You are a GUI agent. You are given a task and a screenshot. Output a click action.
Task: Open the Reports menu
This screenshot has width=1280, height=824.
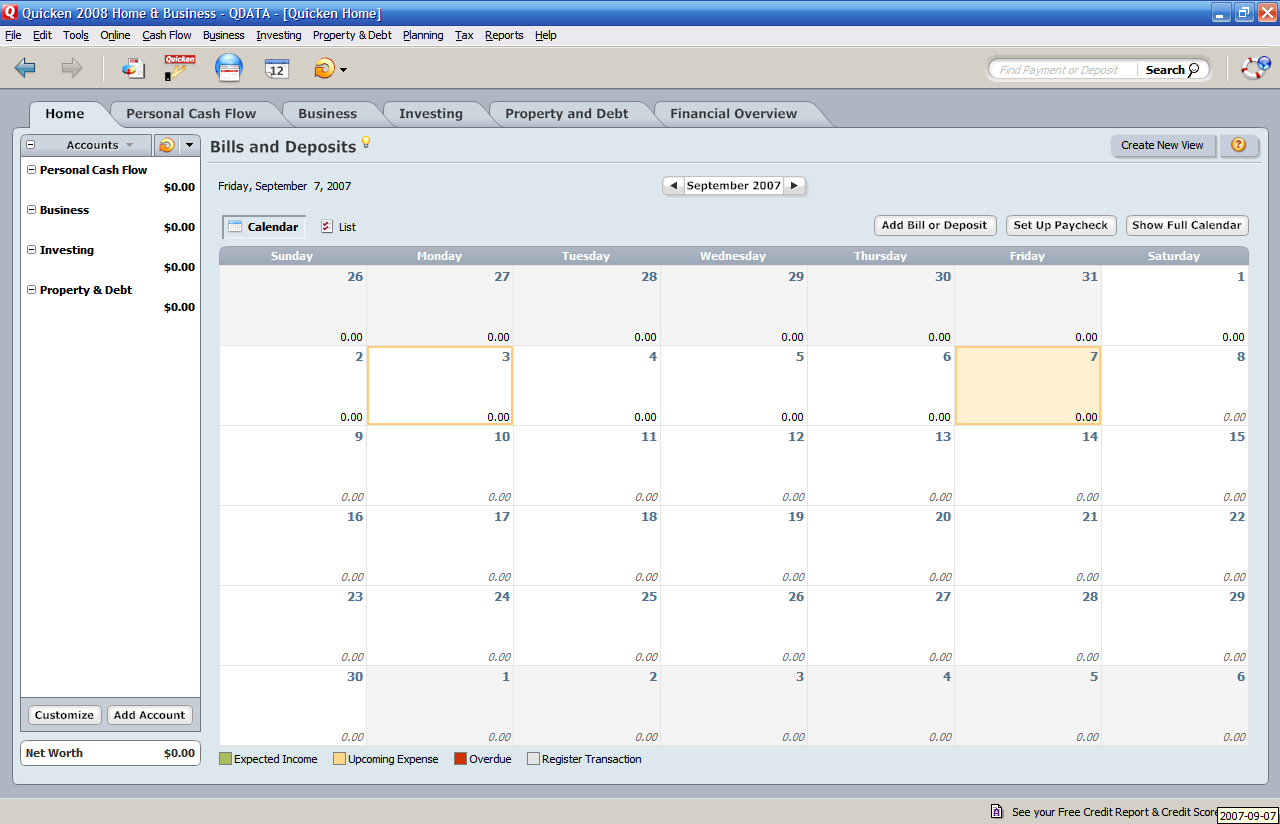[x=504, y=35]
